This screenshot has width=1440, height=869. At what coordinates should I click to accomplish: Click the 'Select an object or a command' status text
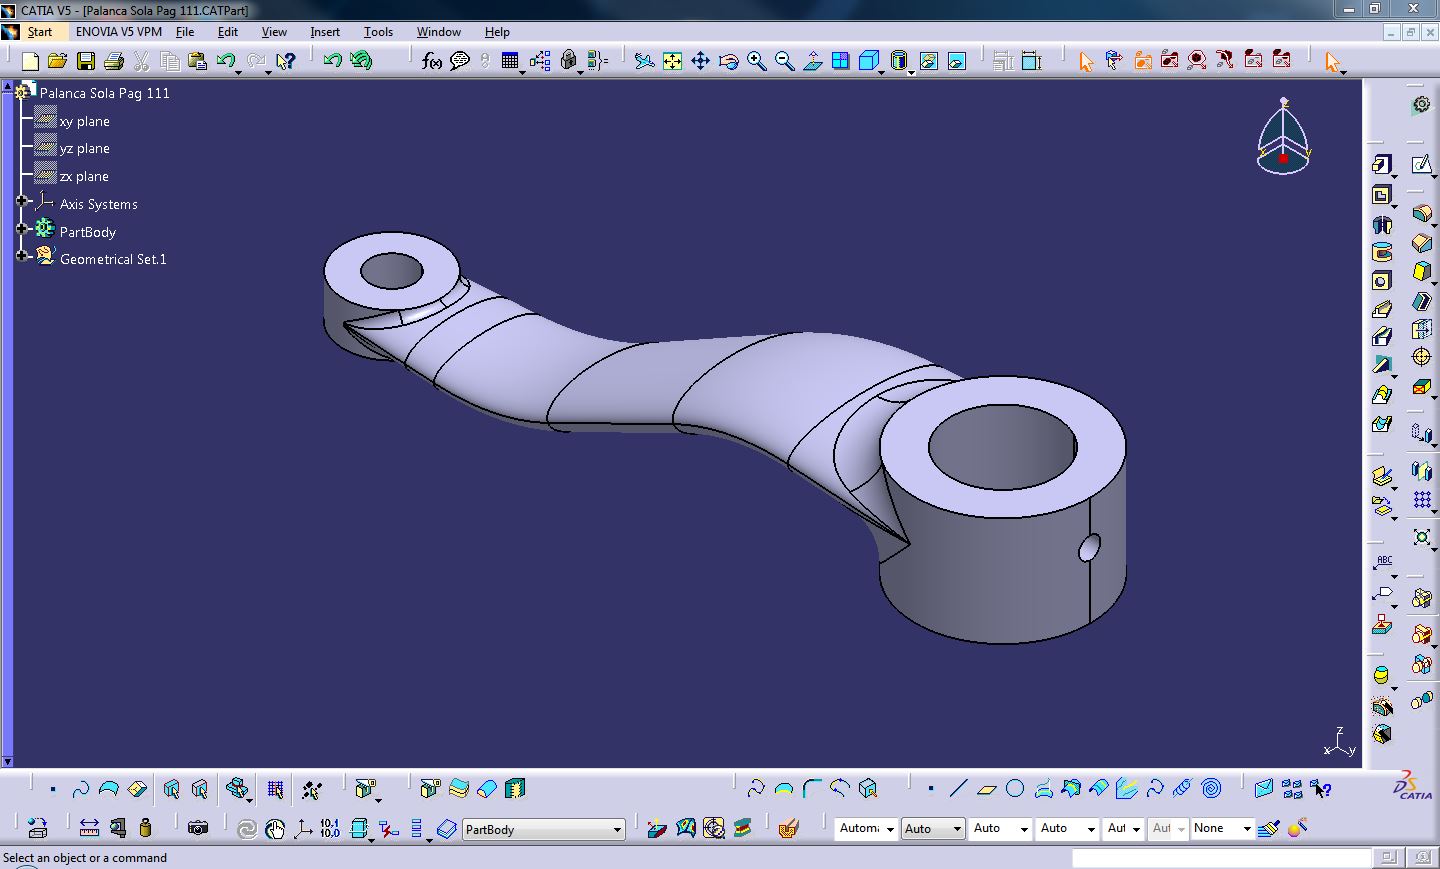[x=85, y=858]
